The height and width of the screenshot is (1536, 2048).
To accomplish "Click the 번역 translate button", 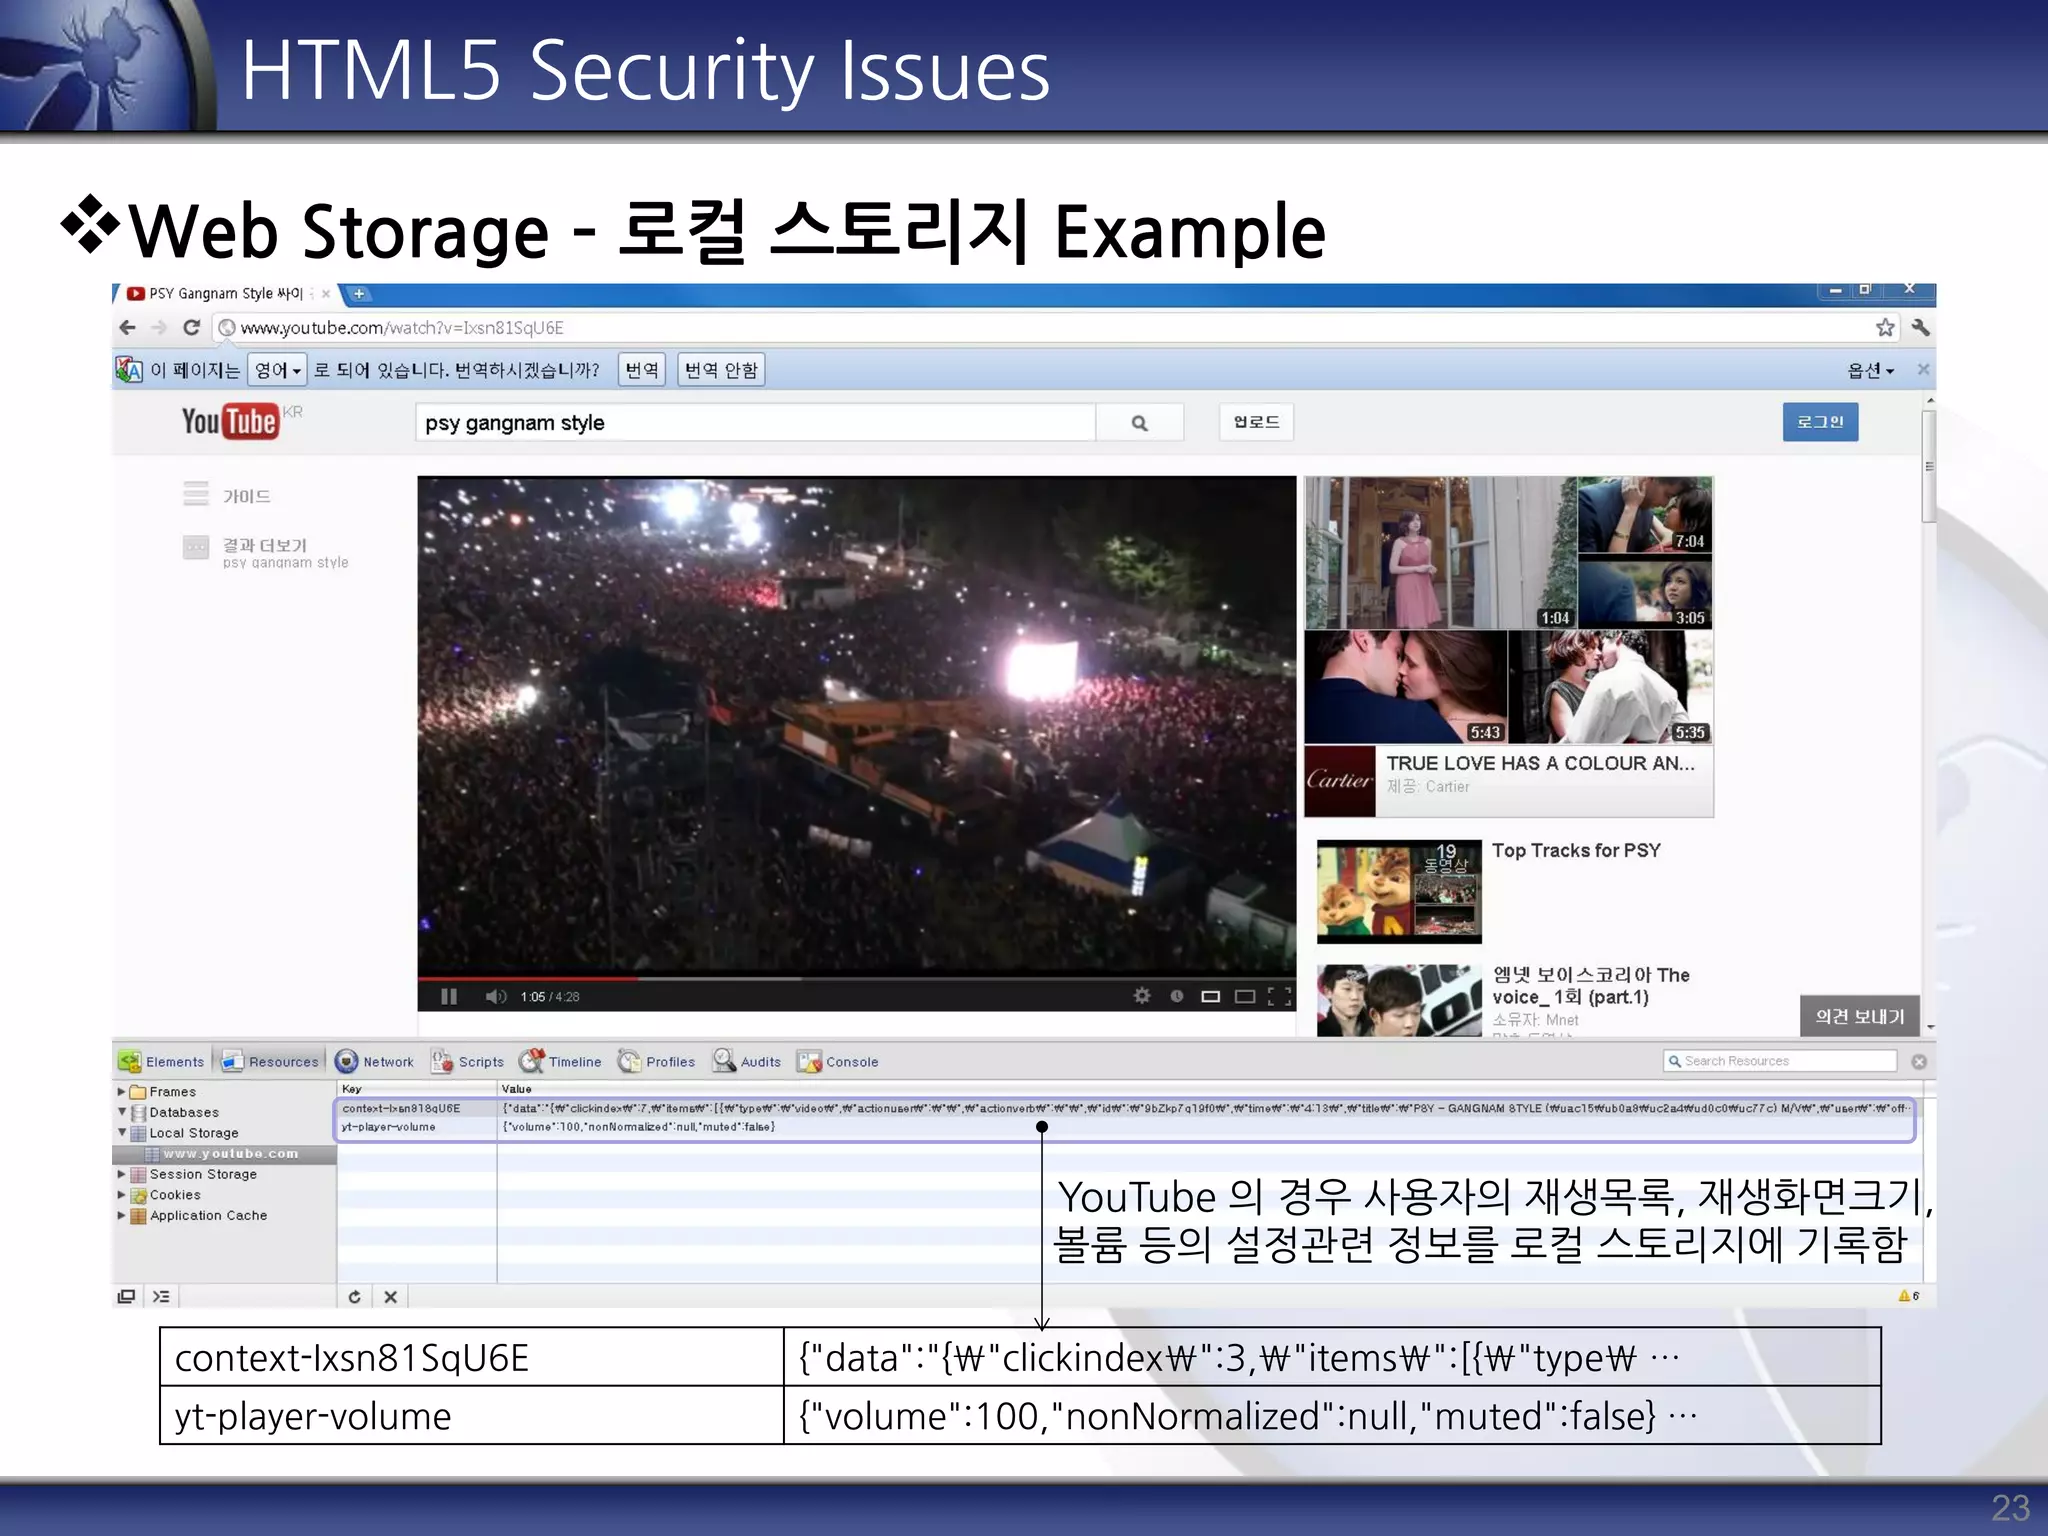I will tap(642, 370).
